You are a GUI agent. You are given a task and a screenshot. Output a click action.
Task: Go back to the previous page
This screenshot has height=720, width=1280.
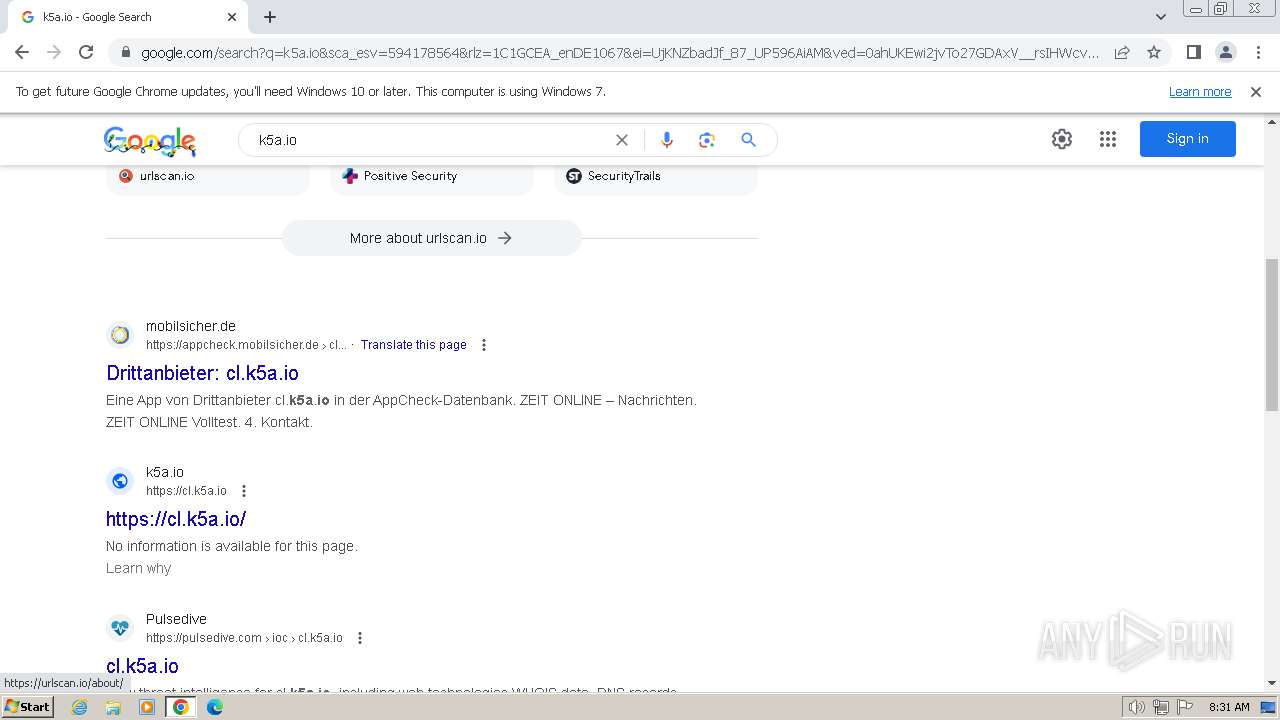(22, 52)
